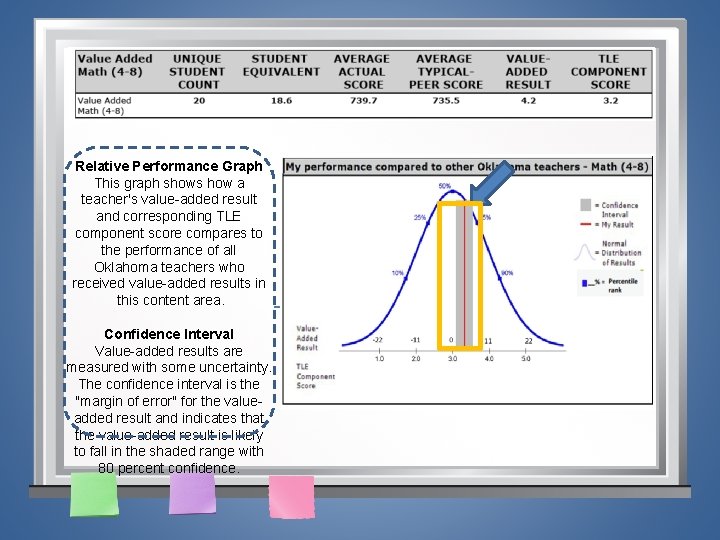Click the typical-peer score "735.5"
Viewport: 720px width, 540px height.
[445, 101]
